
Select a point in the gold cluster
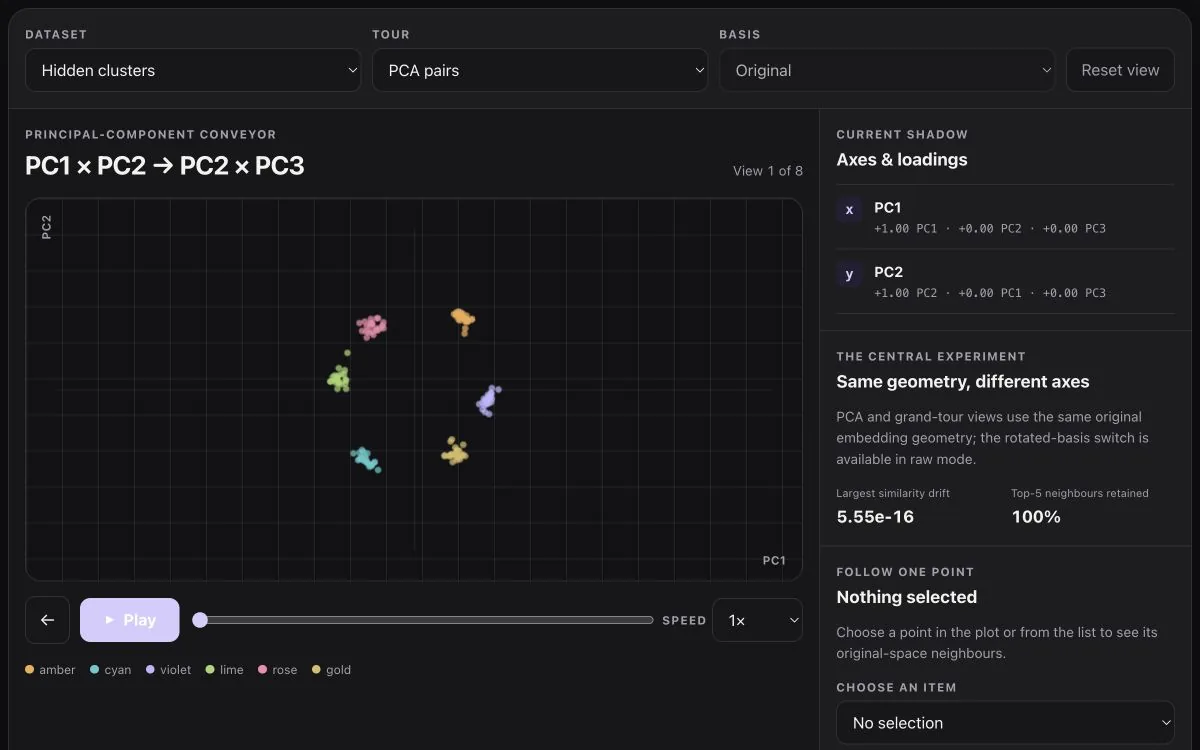pyautogui.click(x=455, y=454)
